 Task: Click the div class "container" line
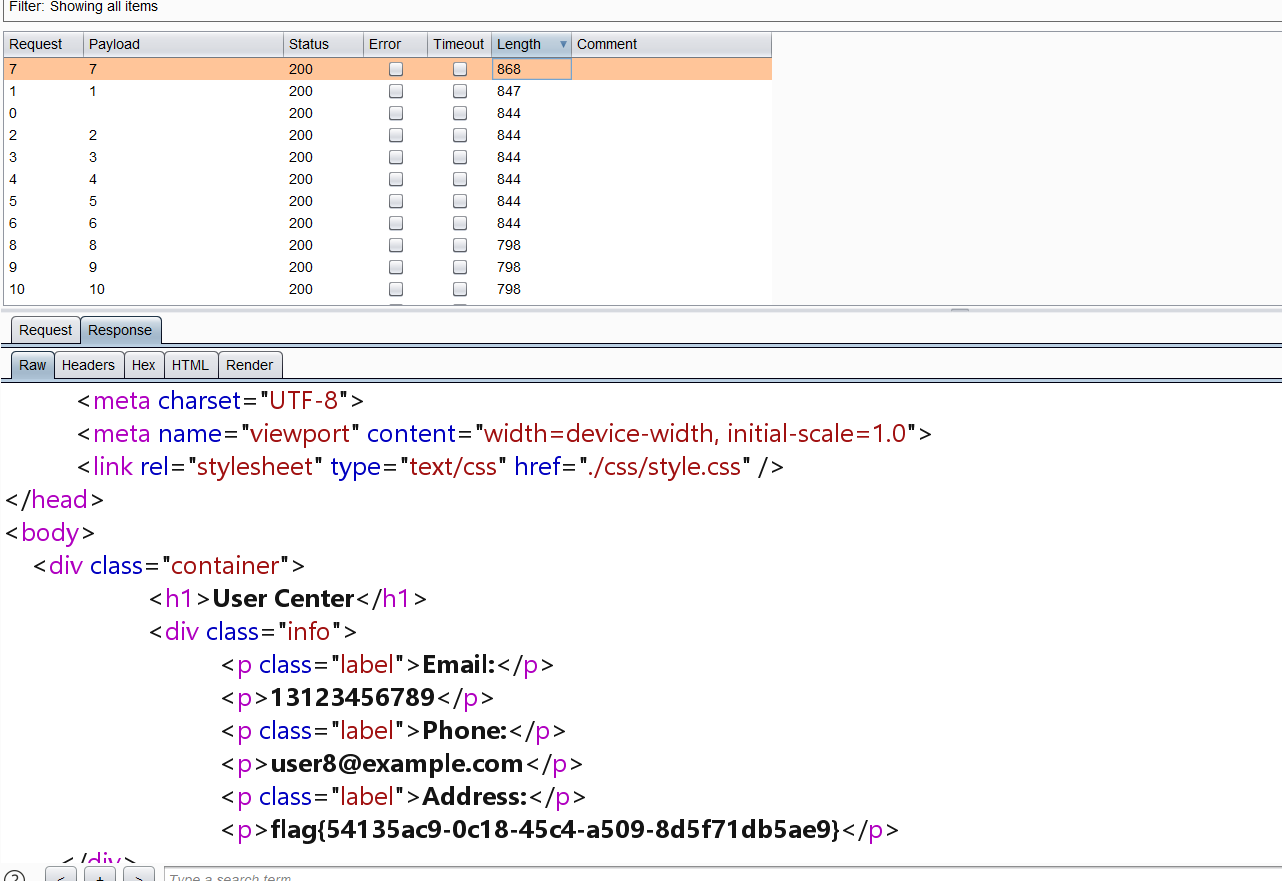(x=169, y=565)
